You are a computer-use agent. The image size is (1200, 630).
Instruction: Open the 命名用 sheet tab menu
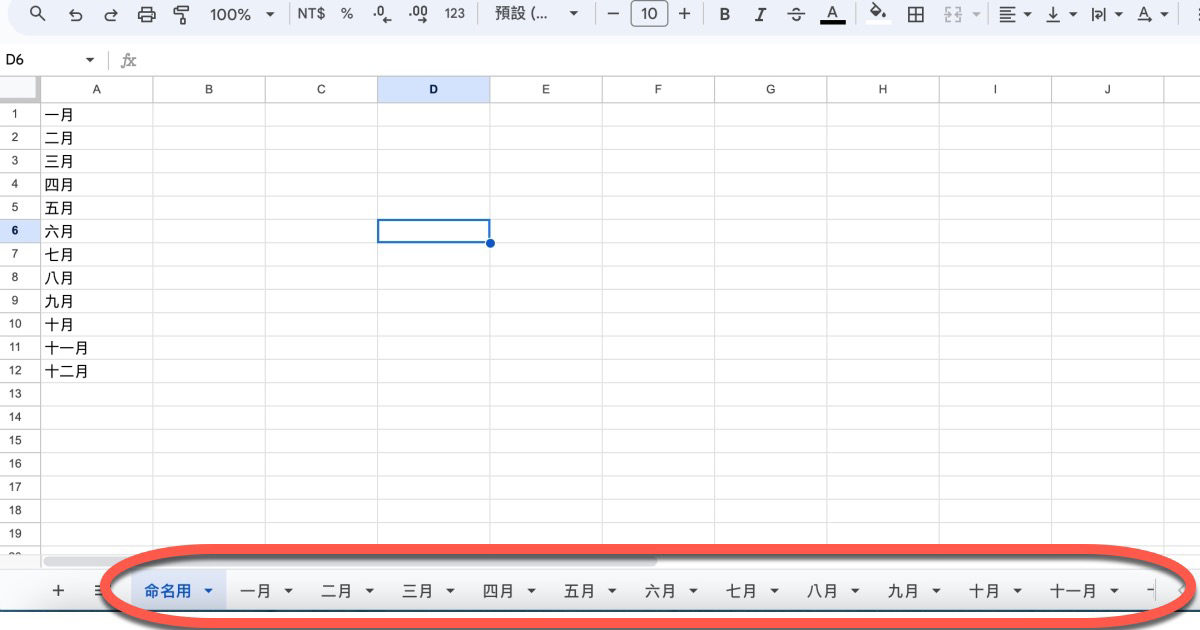207,590
